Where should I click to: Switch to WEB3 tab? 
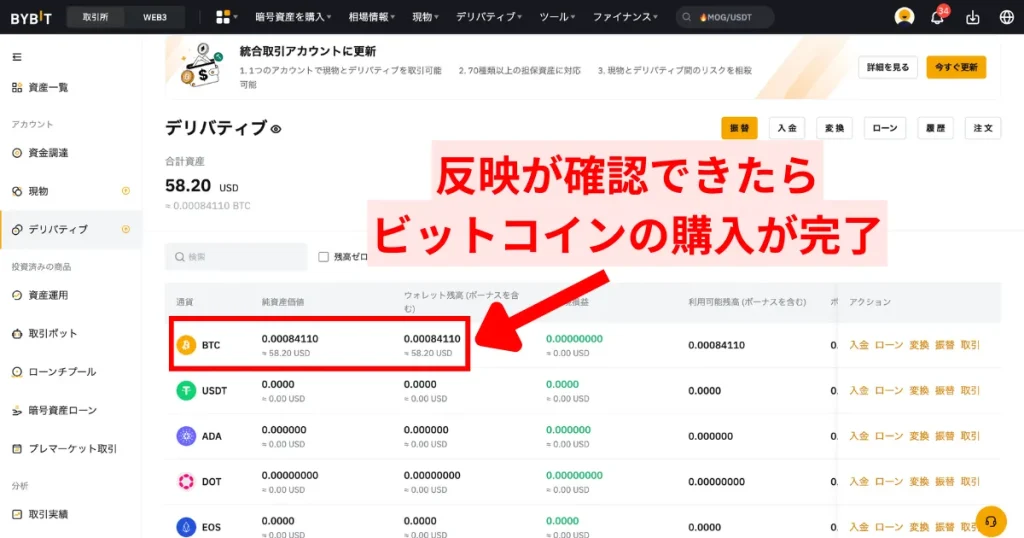tap(155, 17)
